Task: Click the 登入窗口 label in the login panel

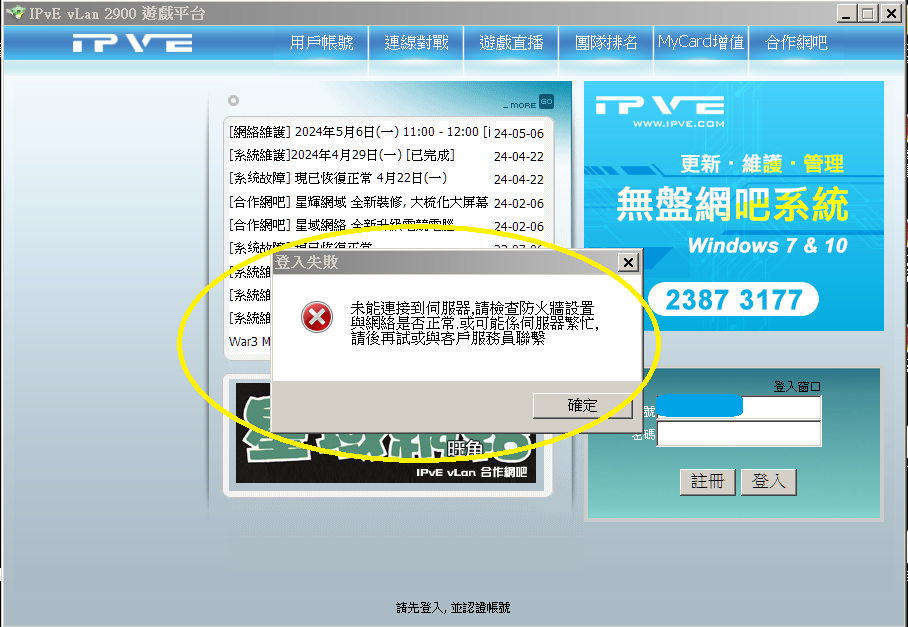Action: [x=797, y=386]
